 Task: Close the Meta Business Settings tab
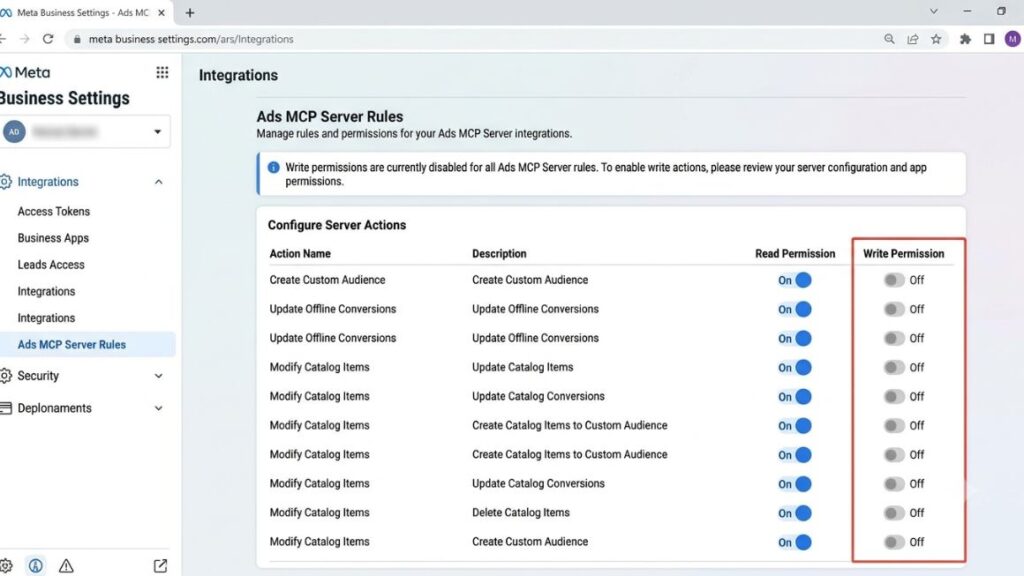pyautogui.click(x=161, y=12)
